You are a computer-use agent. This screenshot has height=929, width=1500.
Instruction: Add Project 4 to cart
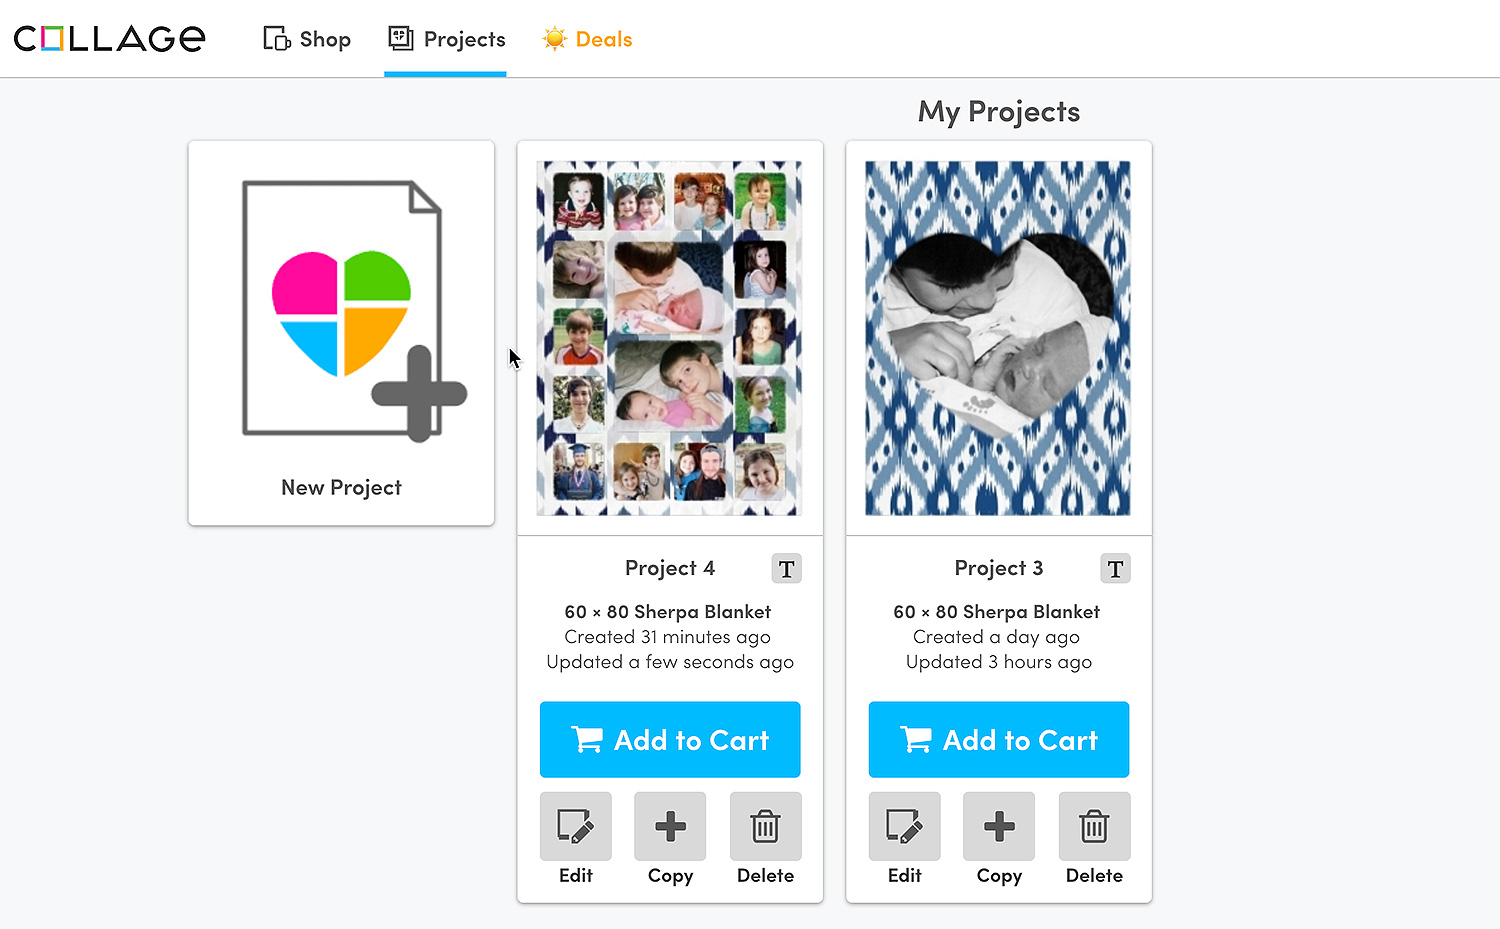pos(670,740)
